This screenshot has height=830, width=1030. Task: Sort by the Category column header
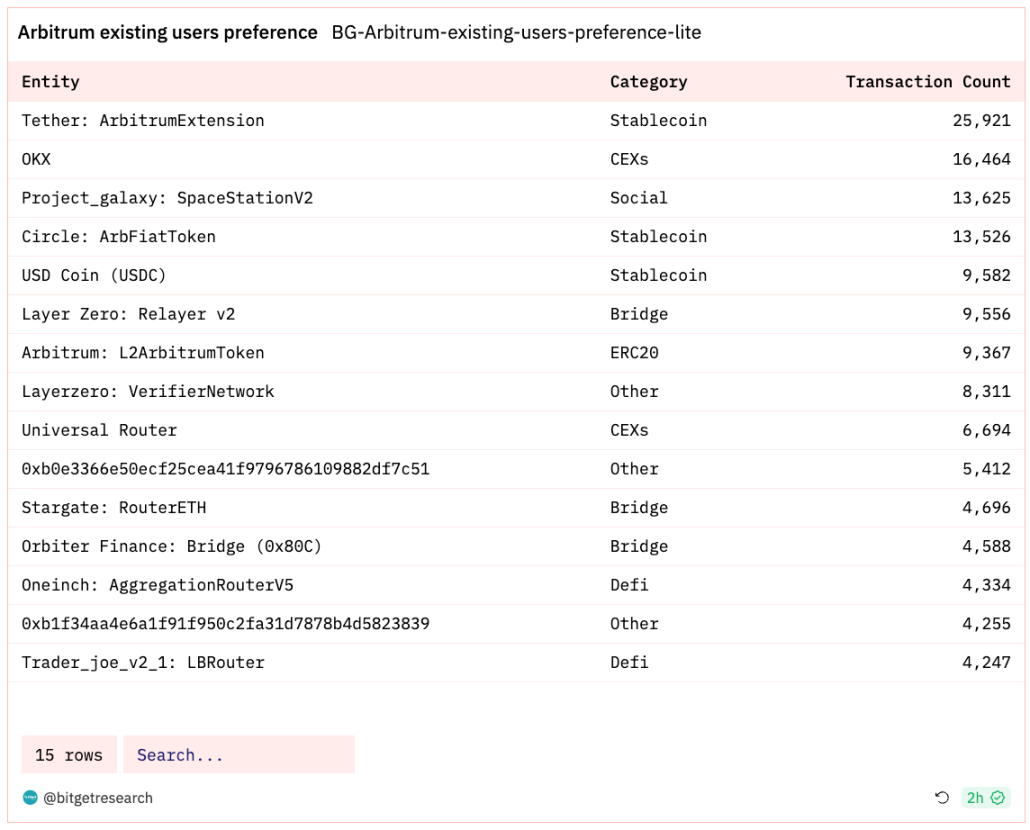coord(648,81)
